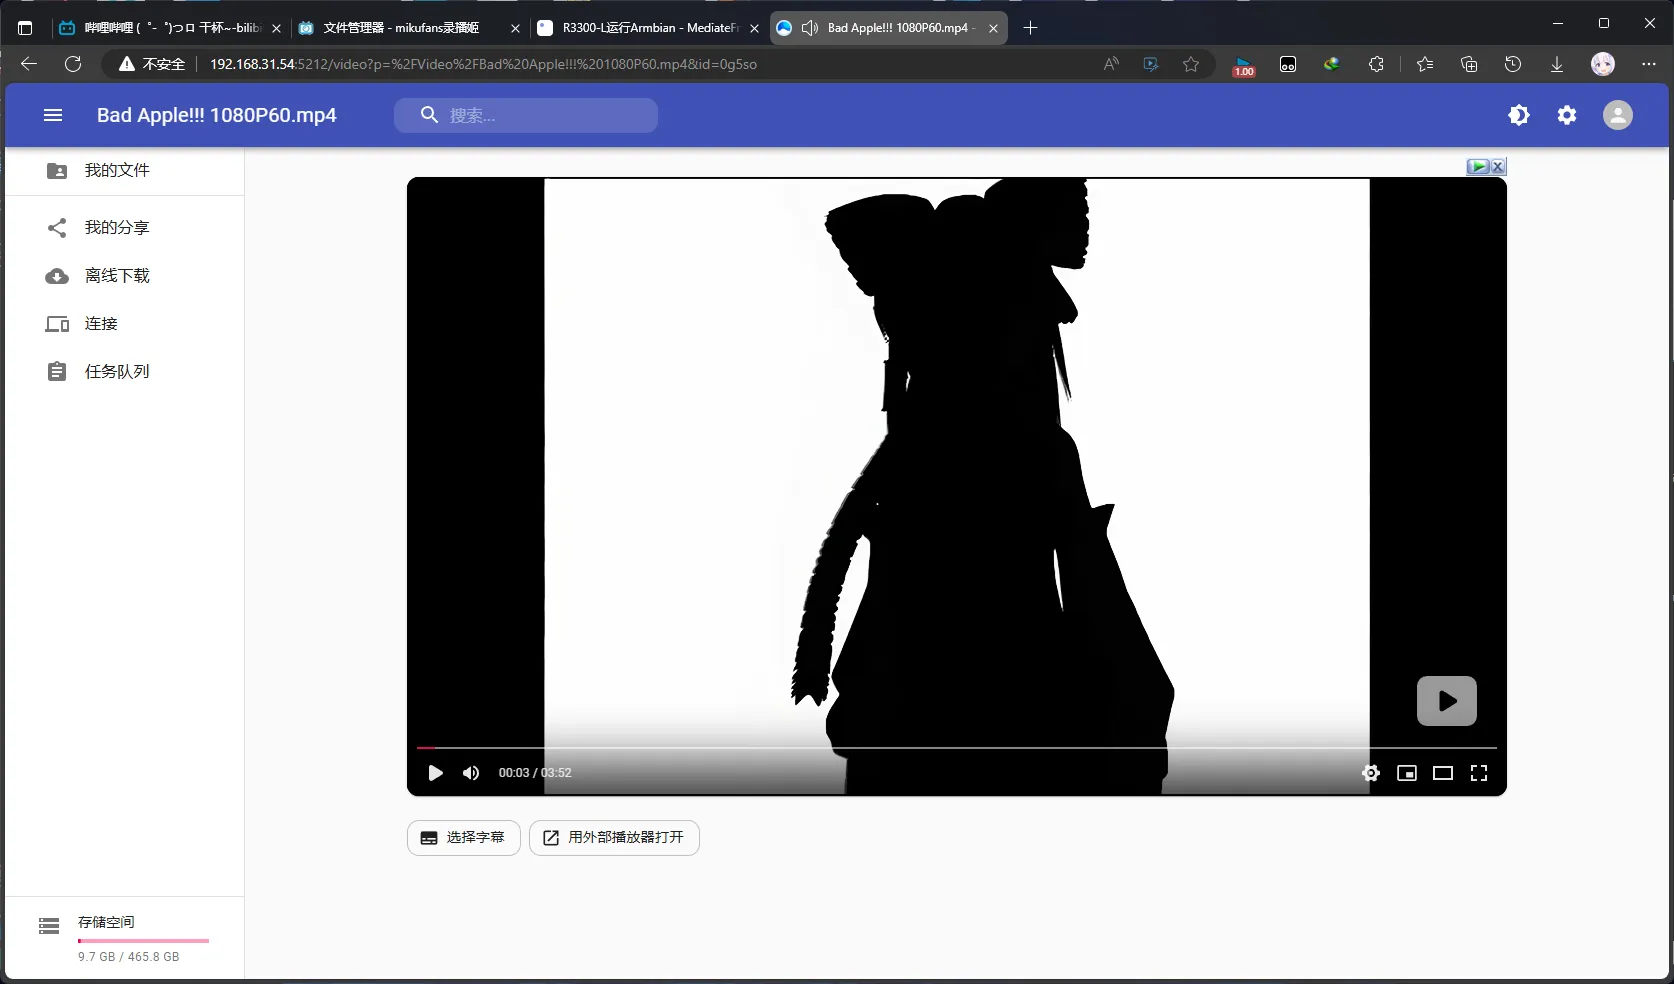Seek on the video progress bar
Image resolution: width=1674 pixels, height=984 pixels.
956,748
